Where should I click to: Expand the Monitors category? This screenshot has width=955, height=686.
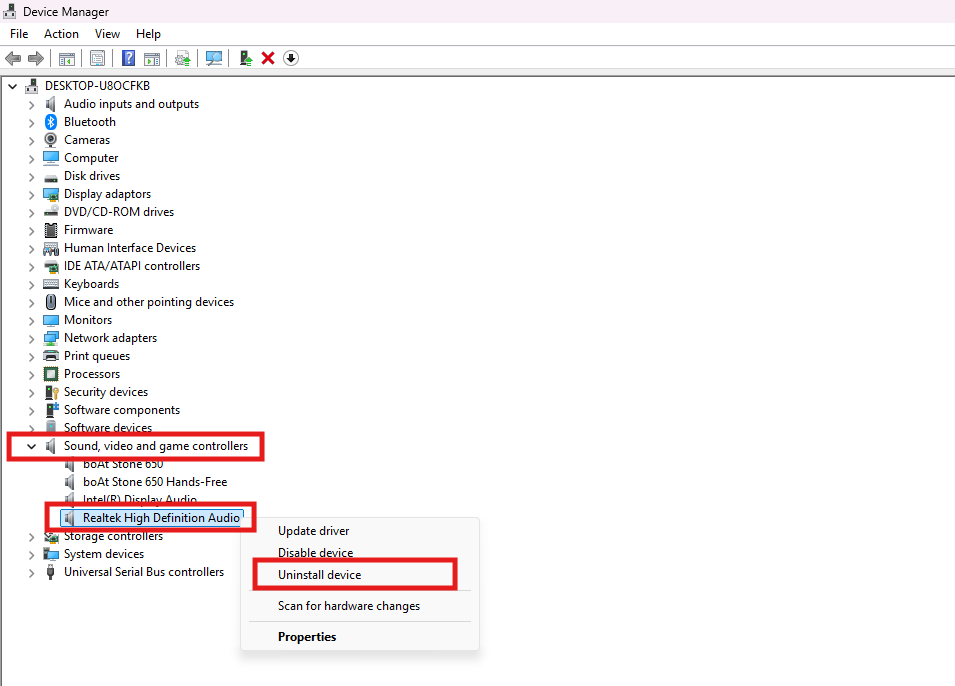click(32, 321)
